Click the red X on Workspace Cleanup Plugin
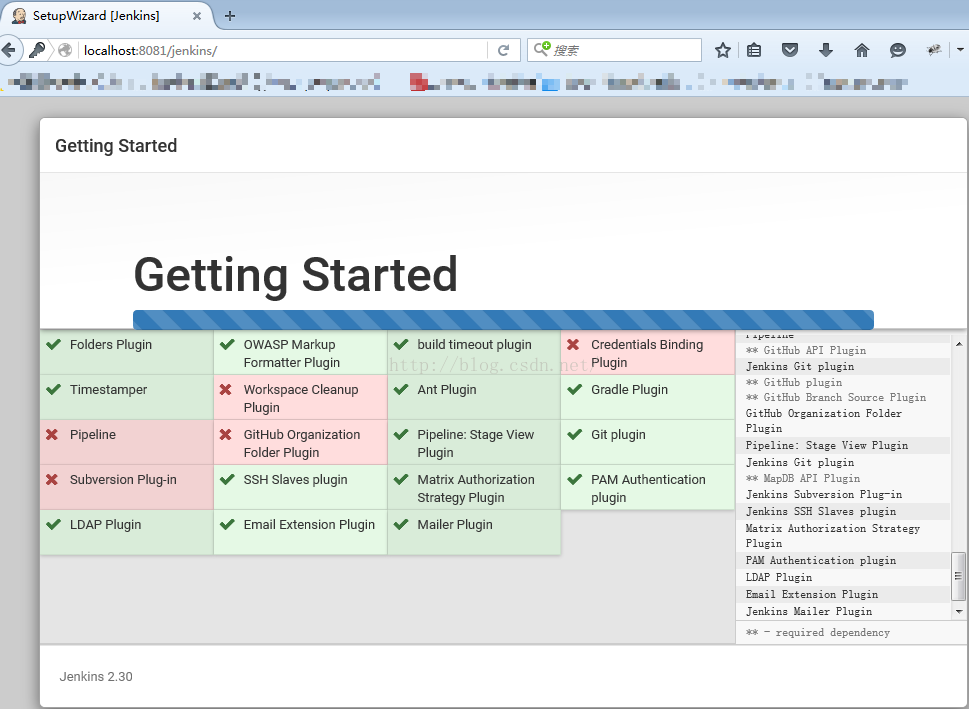Image resolution: width=969 pixels, height=709 pixels. (226, 390)
